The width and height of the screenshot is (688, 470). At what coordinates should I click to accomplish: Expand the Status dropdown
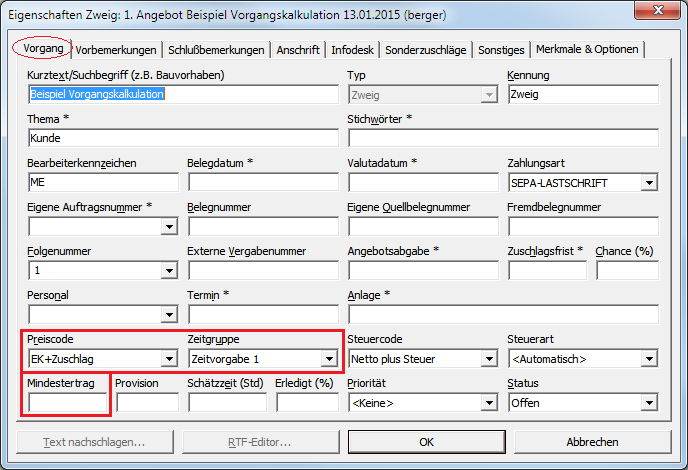click(x=649, y=403)
